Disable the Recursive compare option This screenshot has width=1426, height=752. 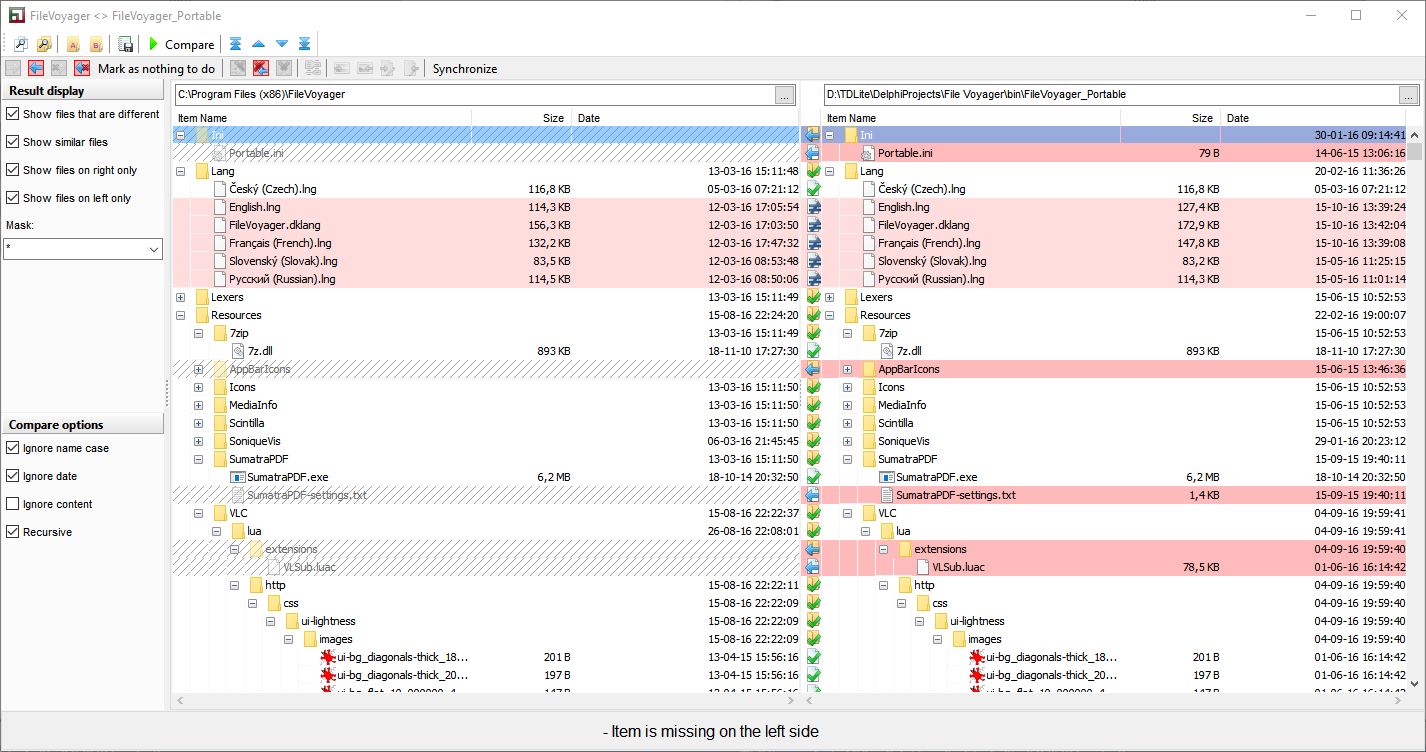(13, 532)
